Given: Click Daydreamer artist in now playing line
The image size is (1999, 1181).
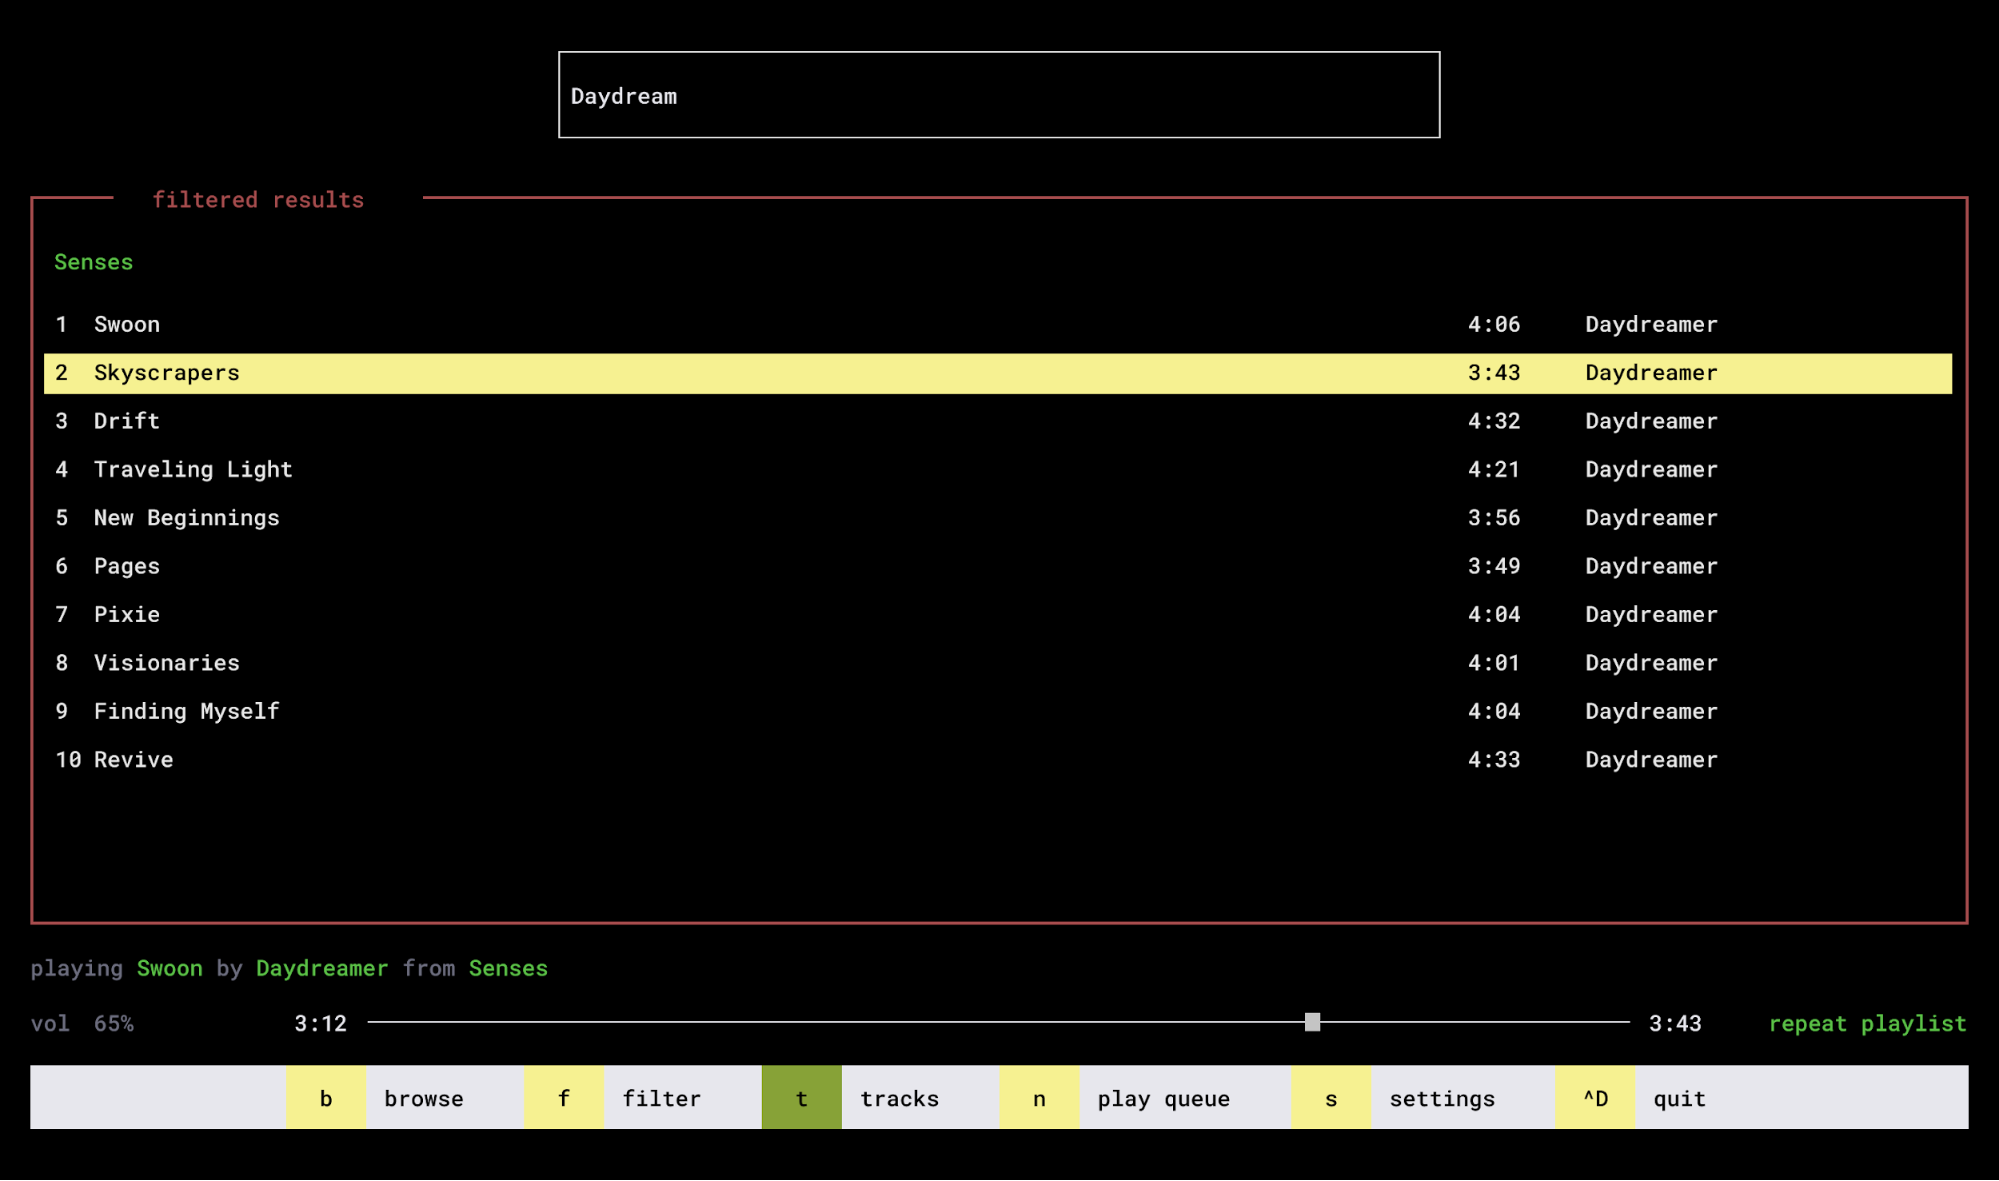Looking at the screenshot, I should click(321, 968).
